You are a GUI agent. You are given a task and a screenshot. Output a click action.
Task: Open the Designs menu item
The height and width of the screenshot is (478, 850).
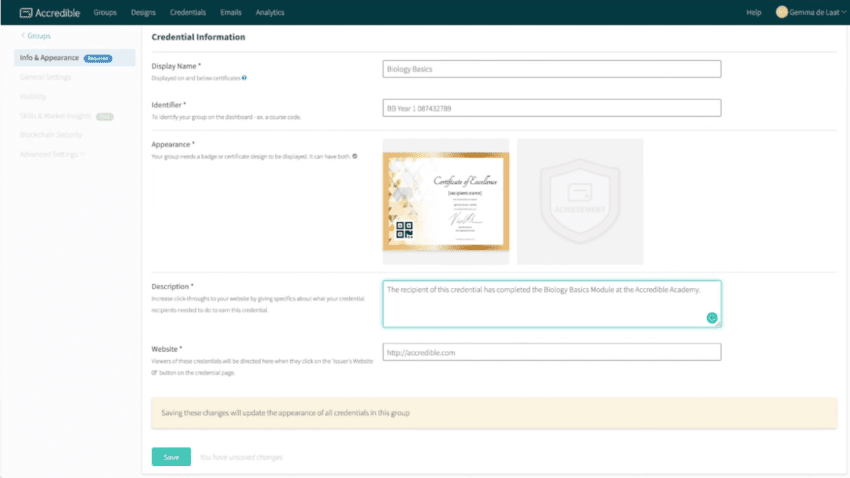click(143, 12)
